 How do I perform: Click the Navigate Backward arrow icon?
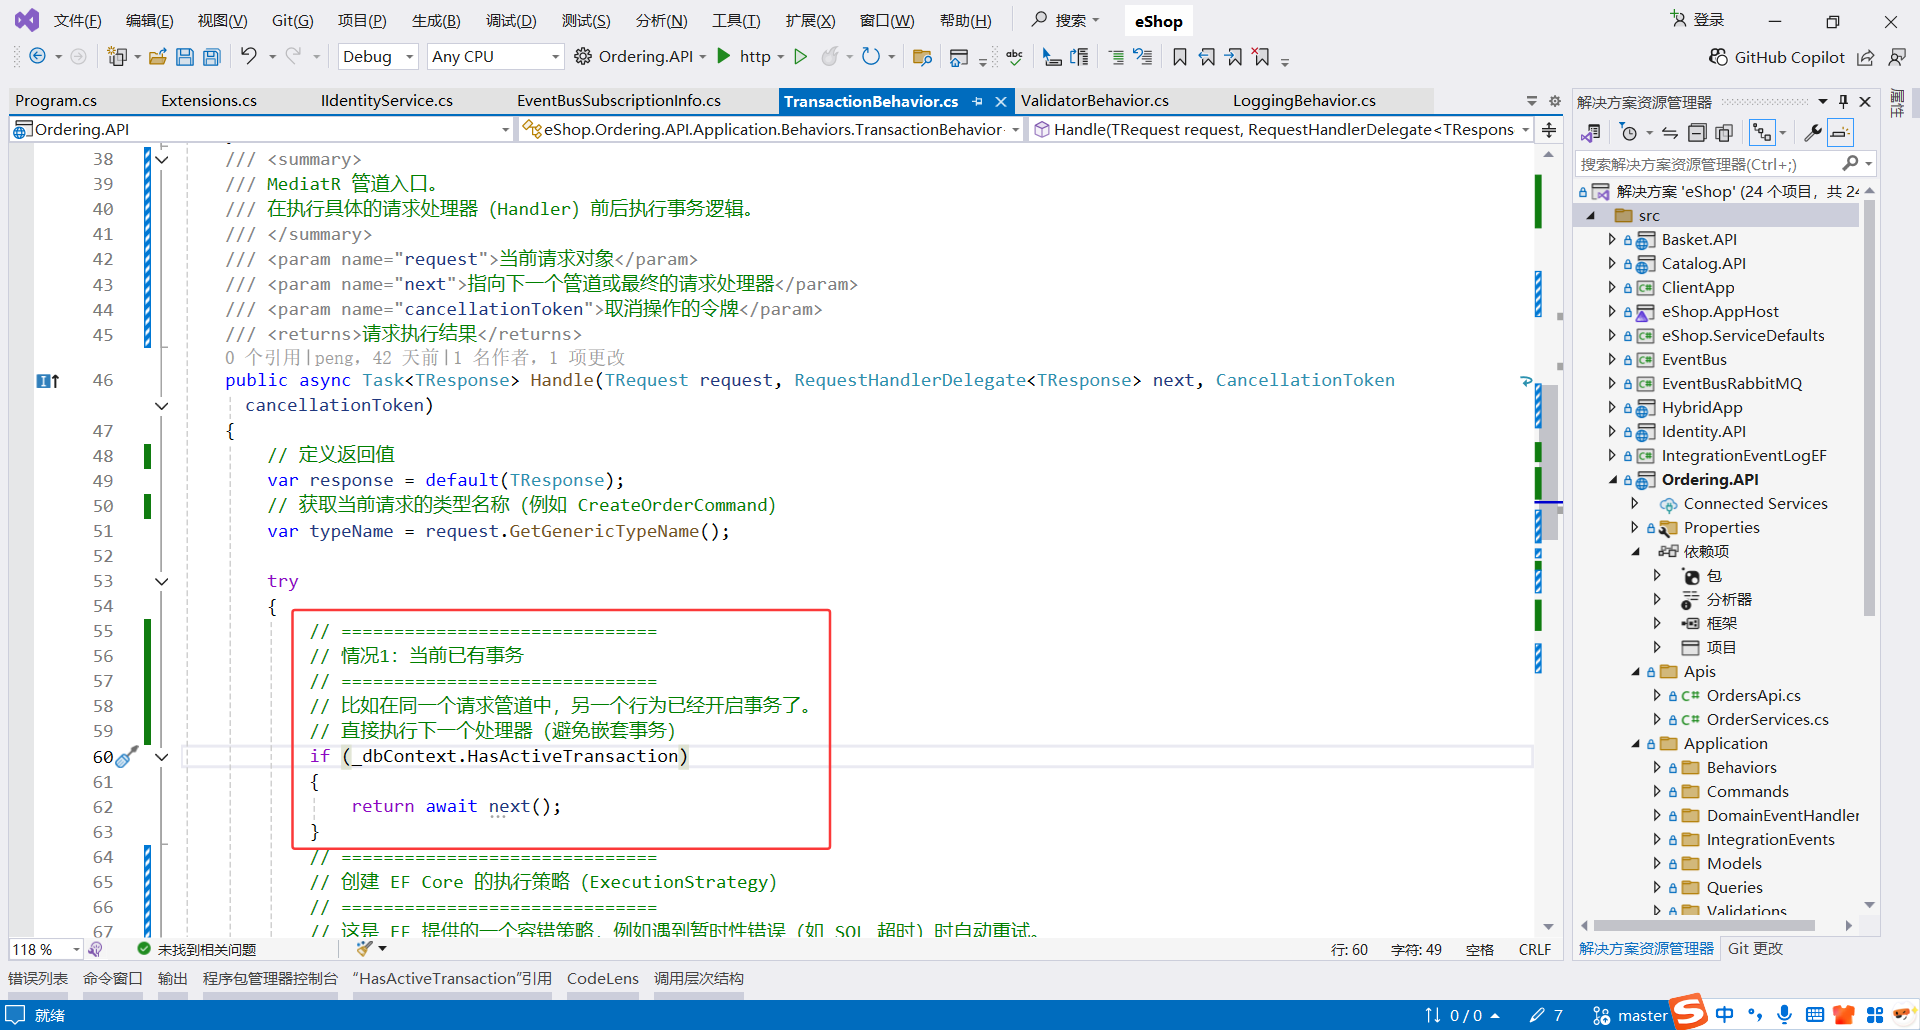[x=37, y=57]
